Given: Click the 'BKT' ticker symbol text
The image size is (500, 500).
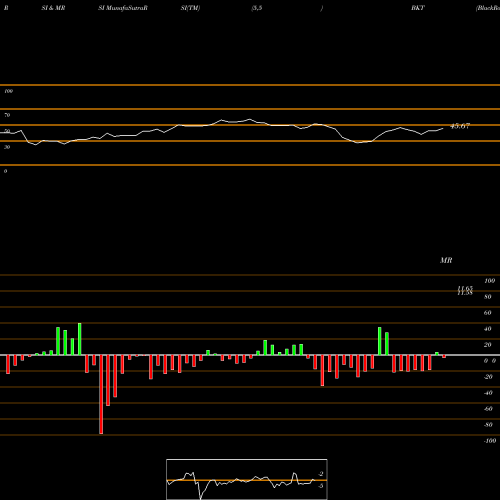Looking at the screenshot, I should click(418, 8).
